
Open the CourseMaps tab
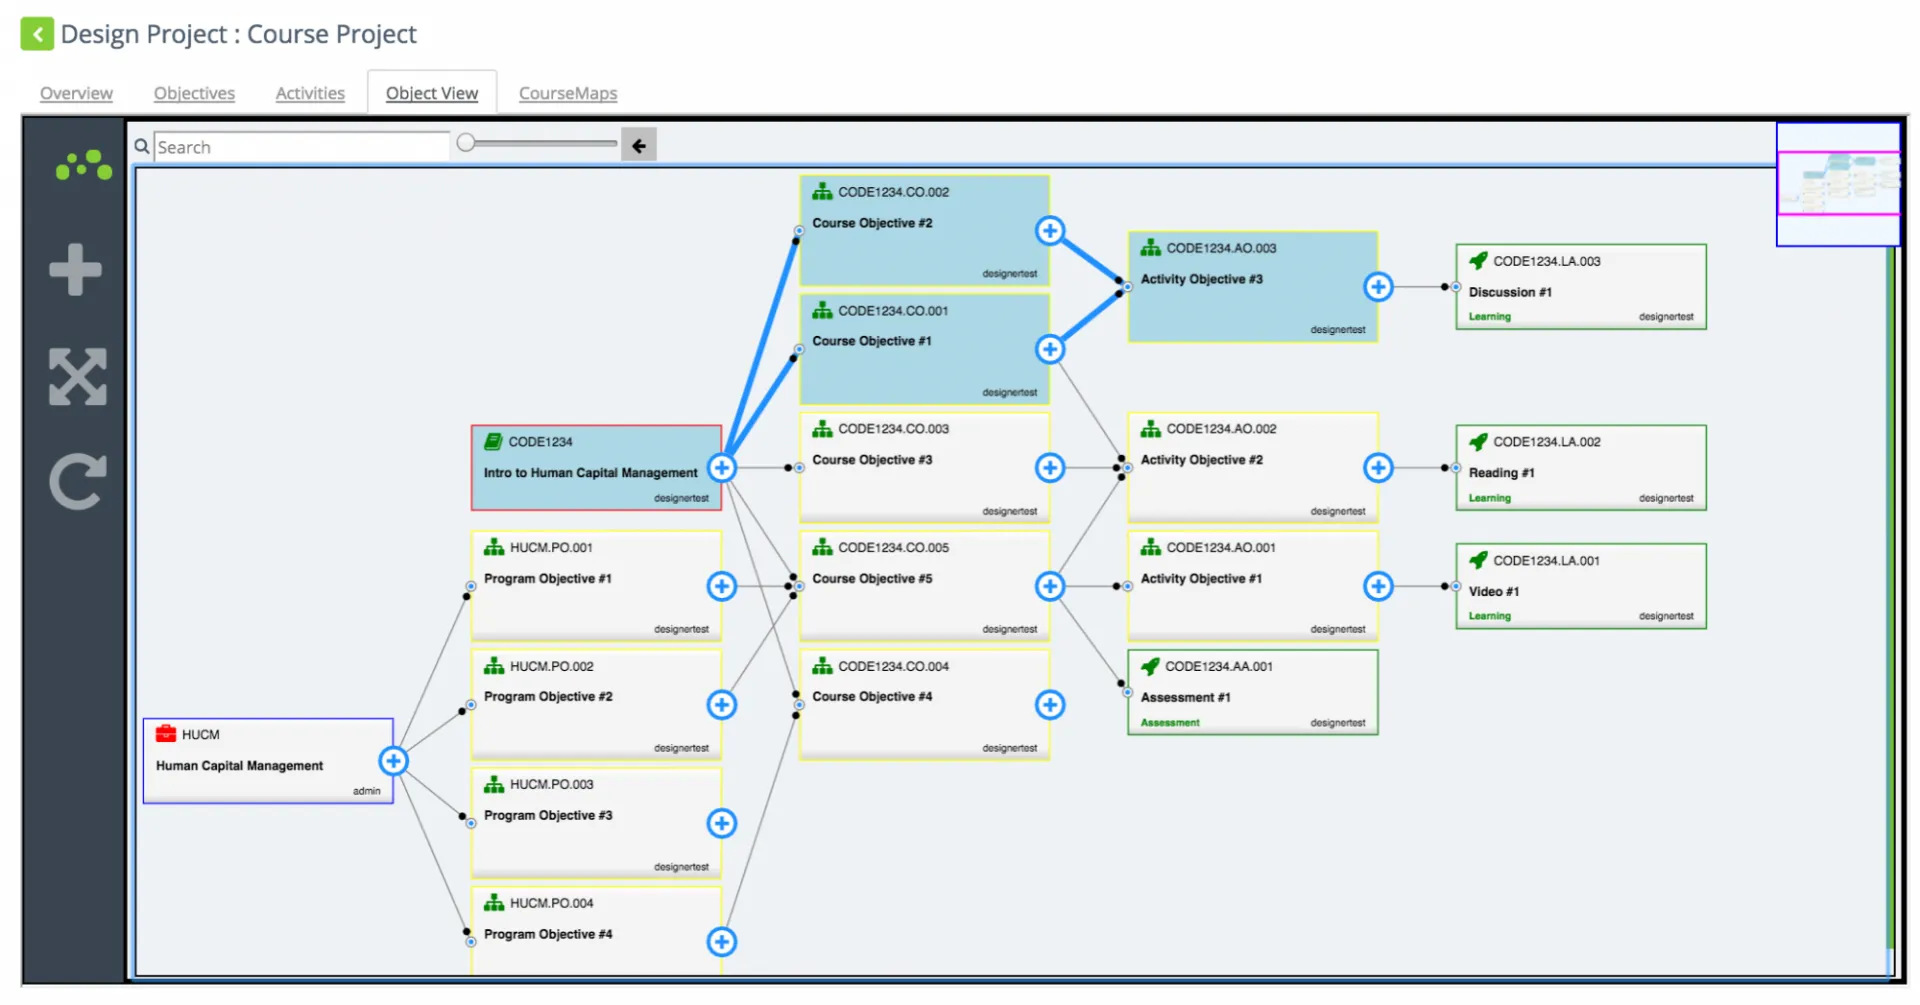tap(568, 93)
